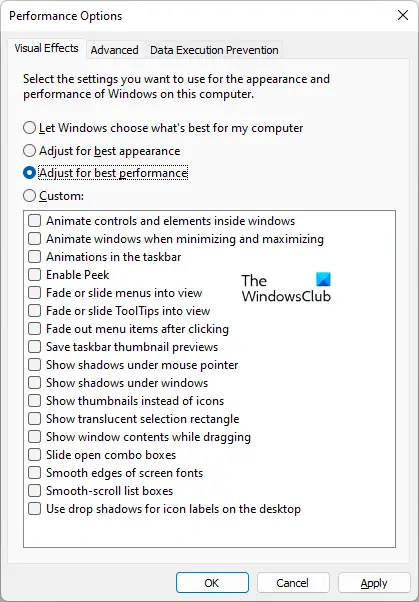Screen dimensions: 419x602
Task: Click the Apply button
Action: (x=374, y=583)
